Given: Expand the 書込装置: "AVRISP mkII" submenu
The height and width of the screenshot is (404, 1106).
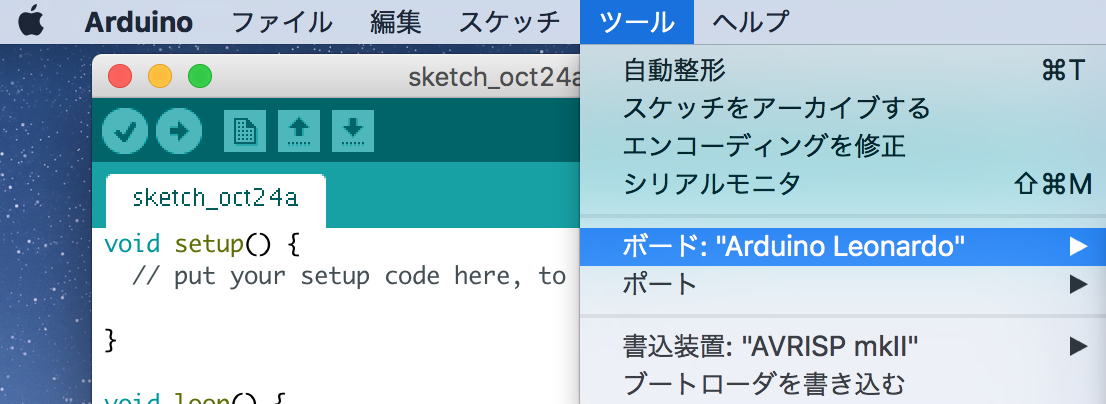Looking at the screenshot, I should click(843, 347).
